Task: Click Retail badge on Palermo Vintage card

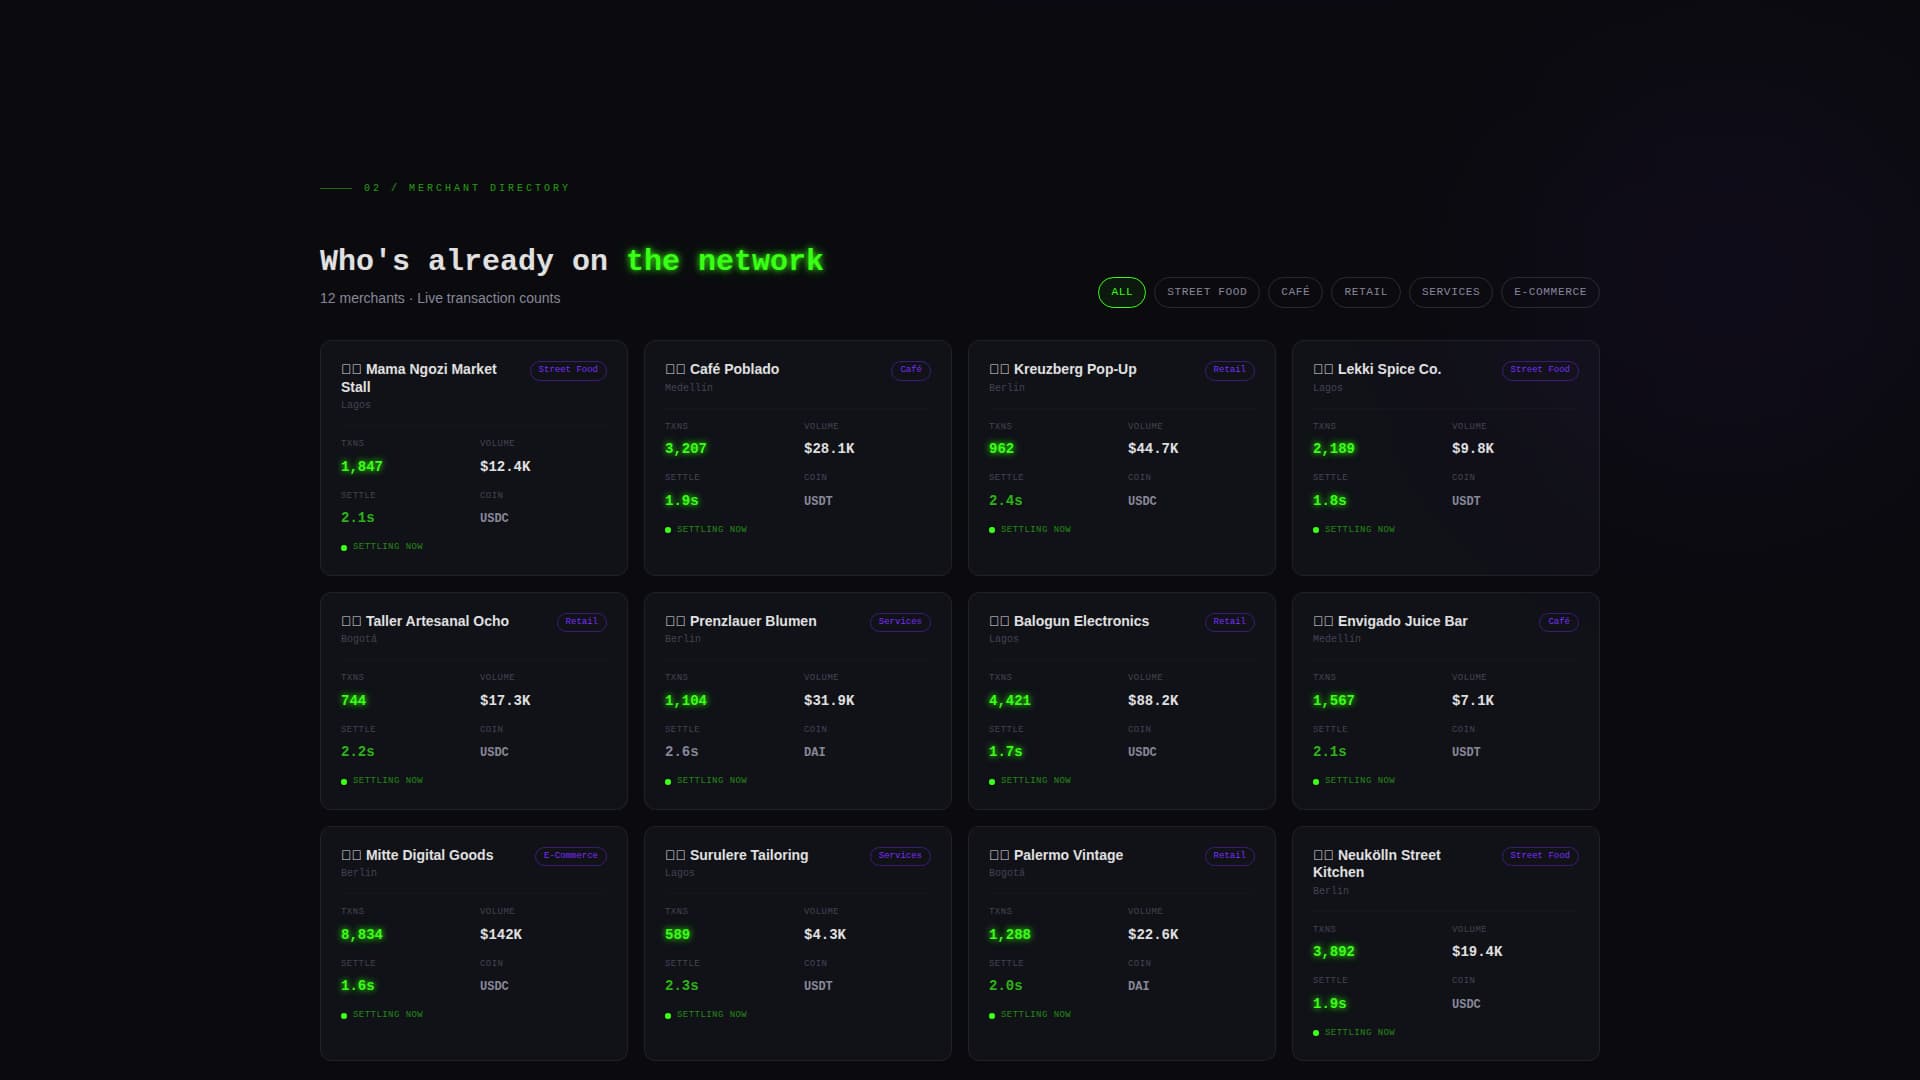Action: coord(1229,856)
